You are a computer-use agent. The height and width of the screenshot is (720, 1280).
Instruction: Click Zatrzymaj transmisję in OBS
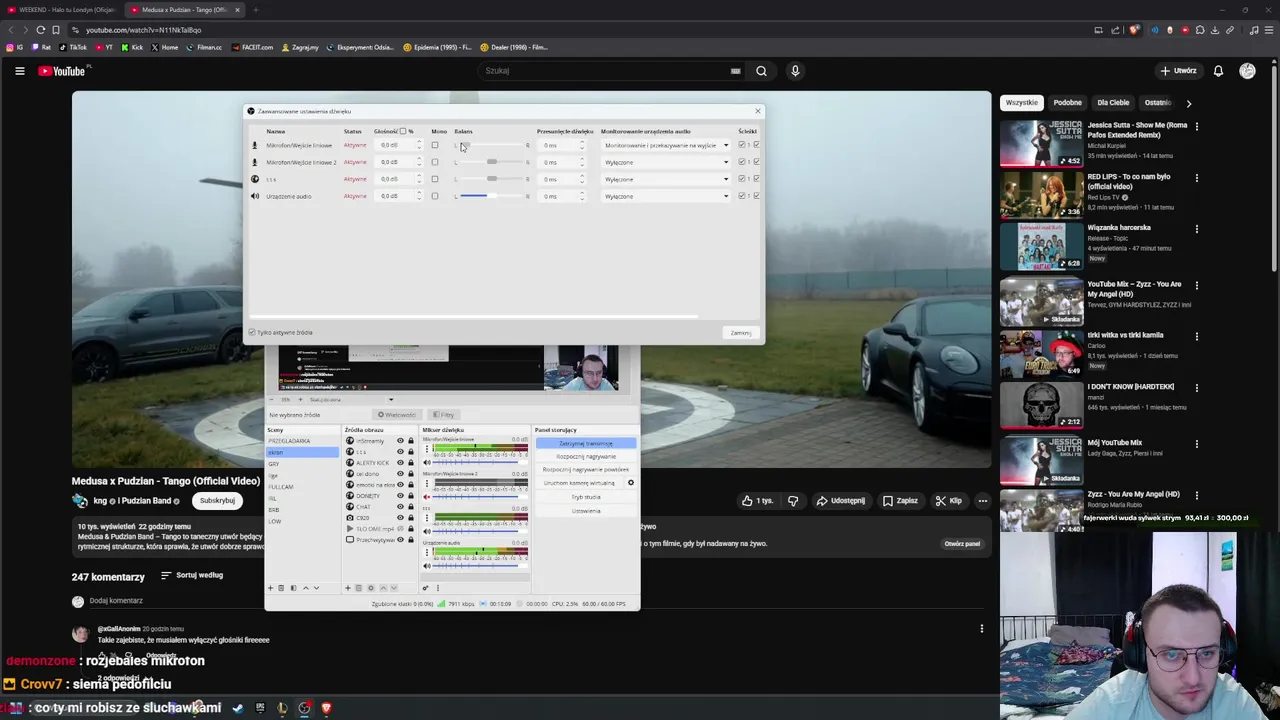point(586,443)
